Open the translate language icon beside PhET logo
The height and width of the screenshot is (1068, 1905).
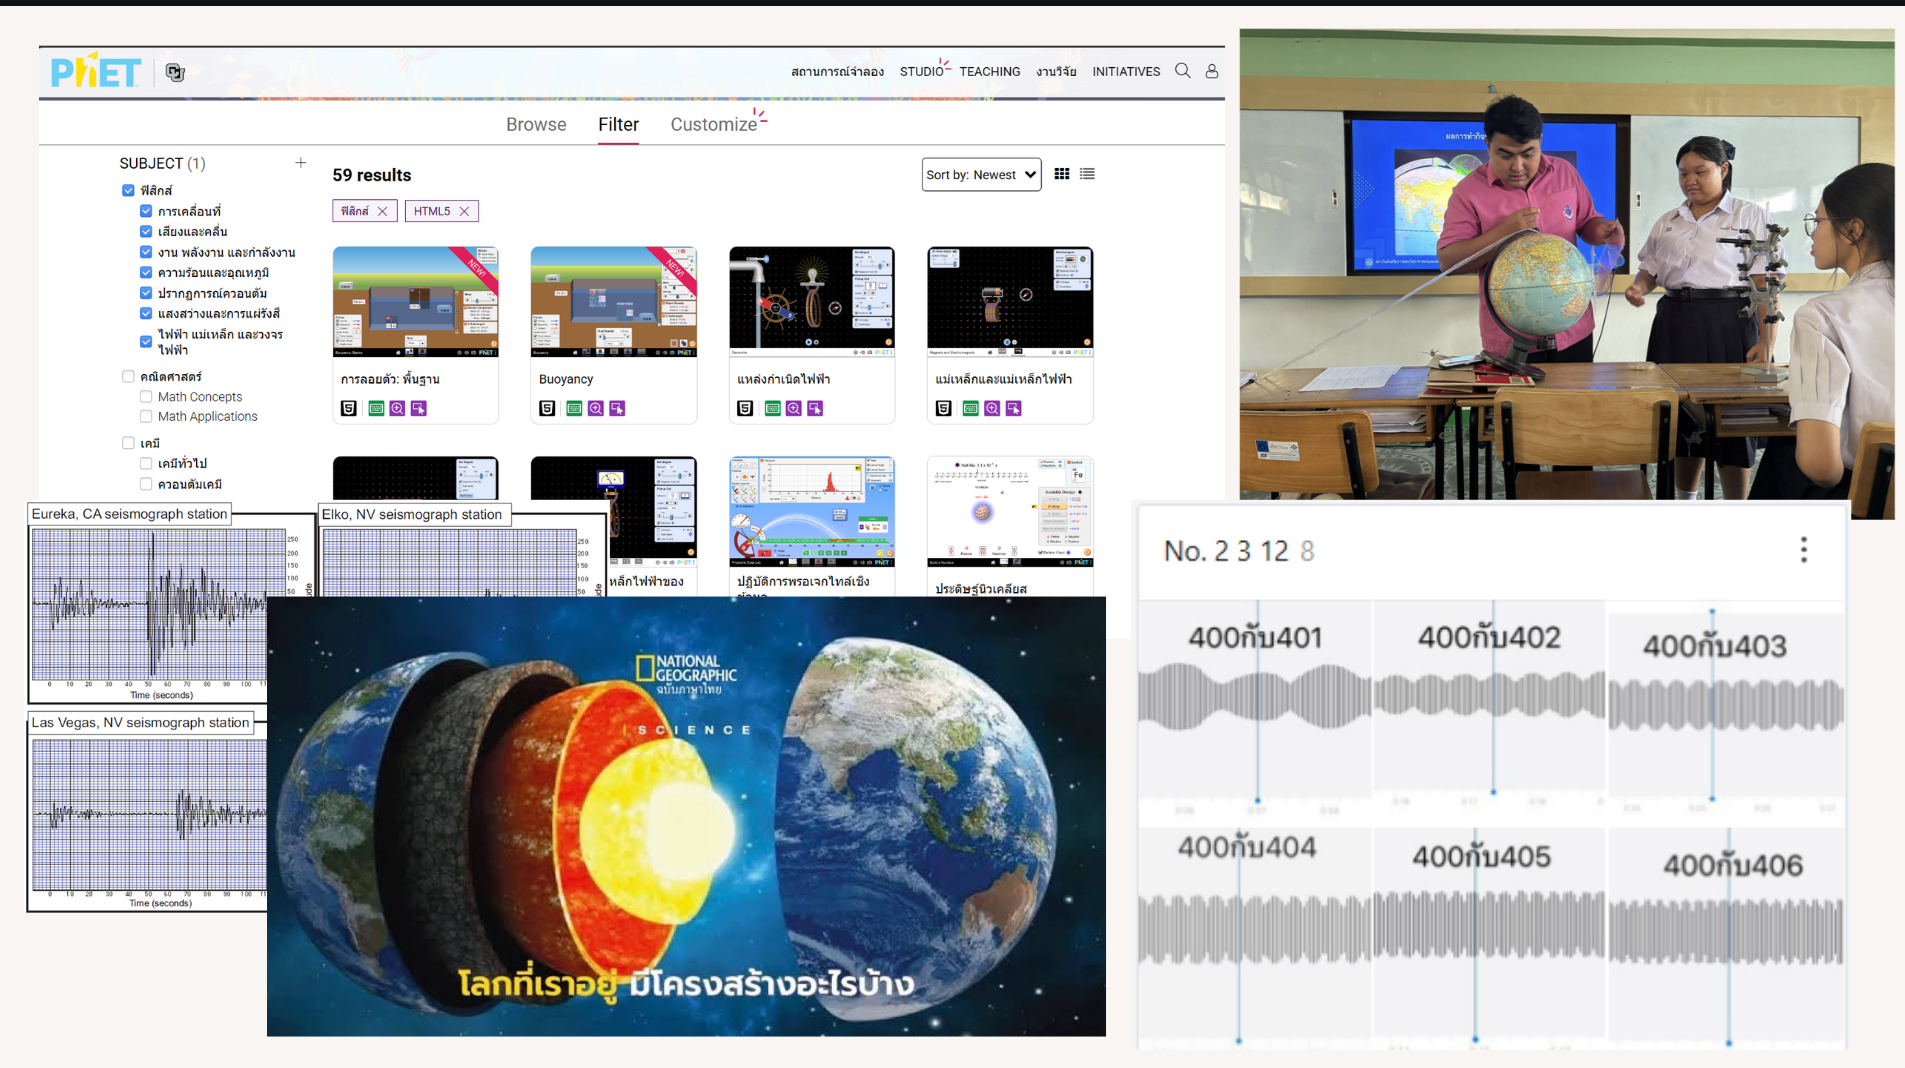(x=175, y=72)
